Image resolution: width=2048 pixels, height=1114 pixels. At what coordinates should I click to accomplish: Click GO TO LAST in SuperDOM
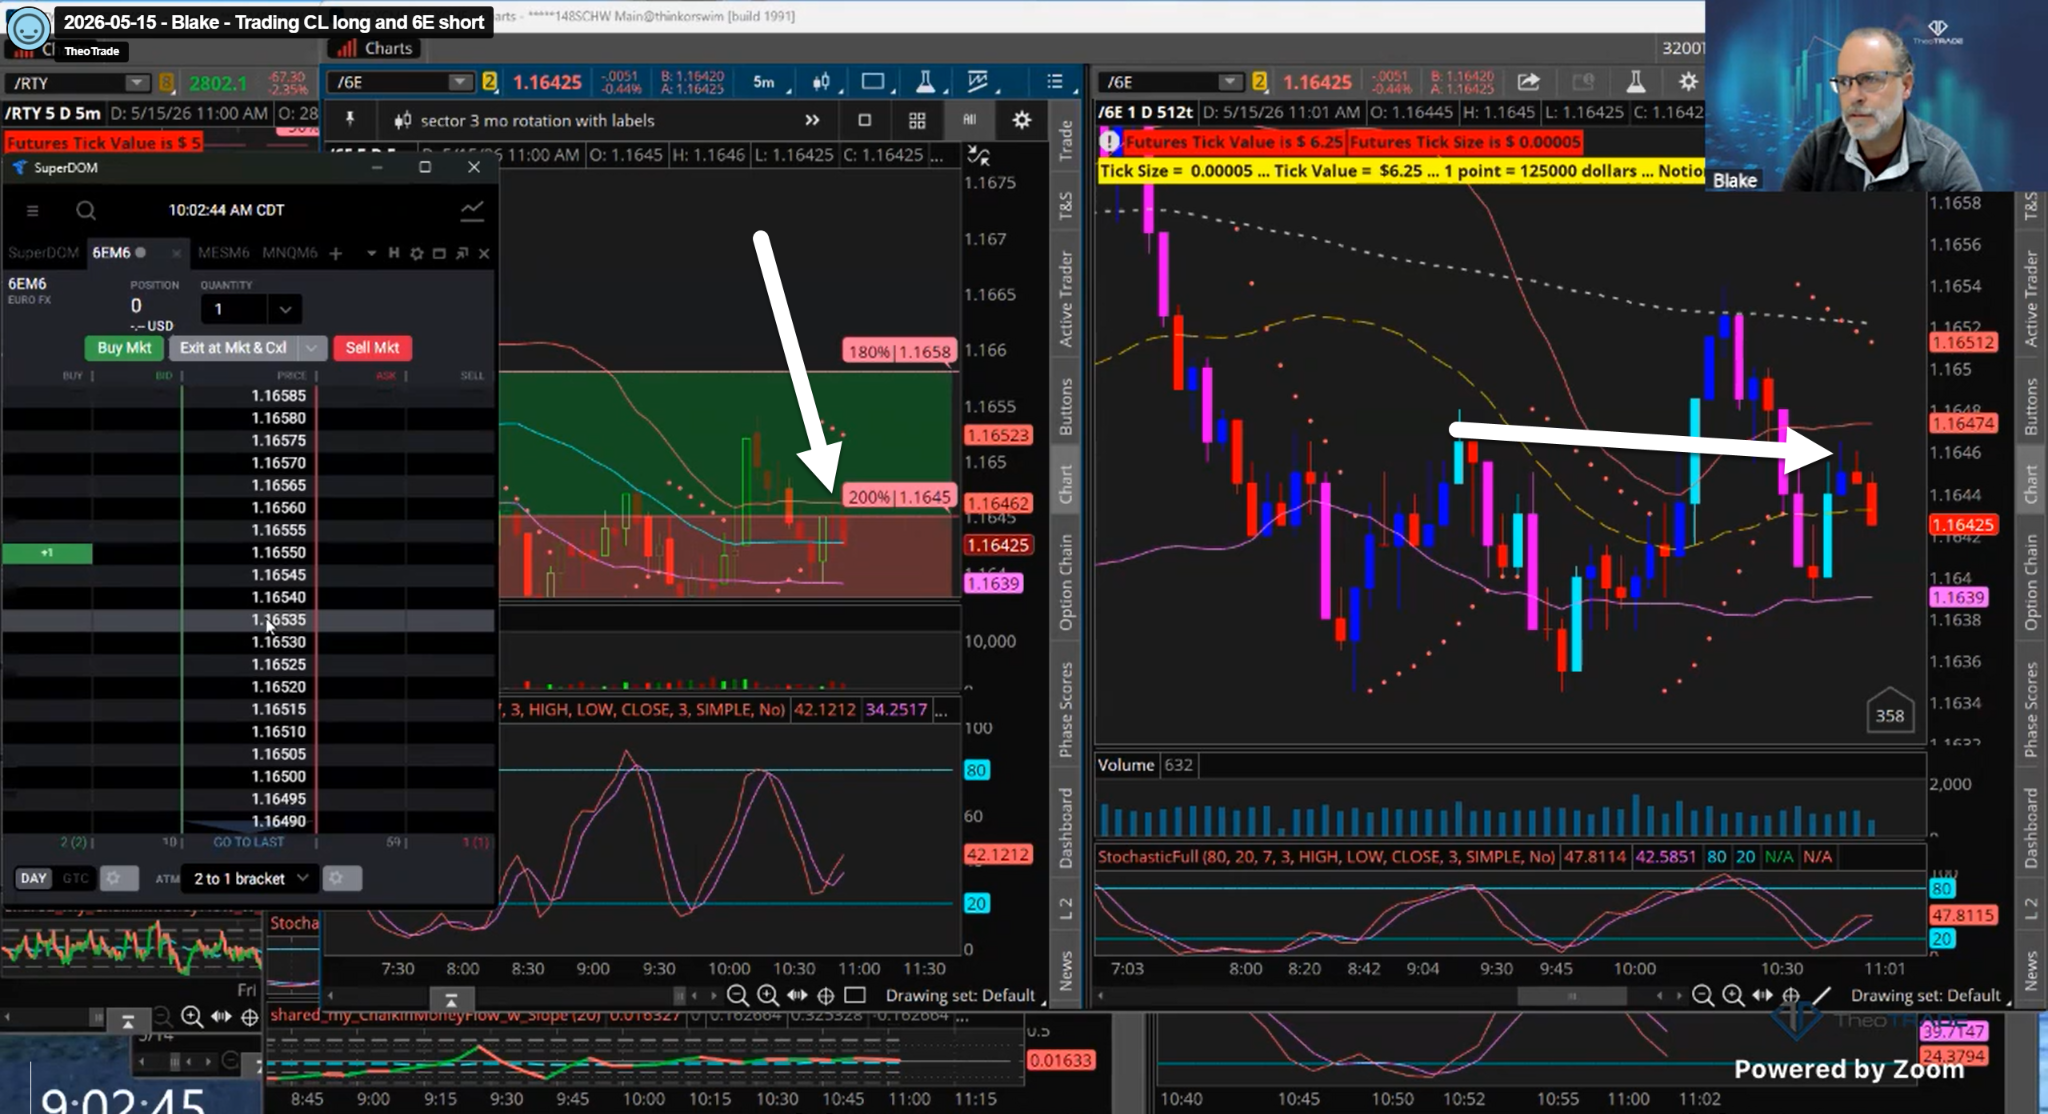pyautogui.click(x=249, y=842)
